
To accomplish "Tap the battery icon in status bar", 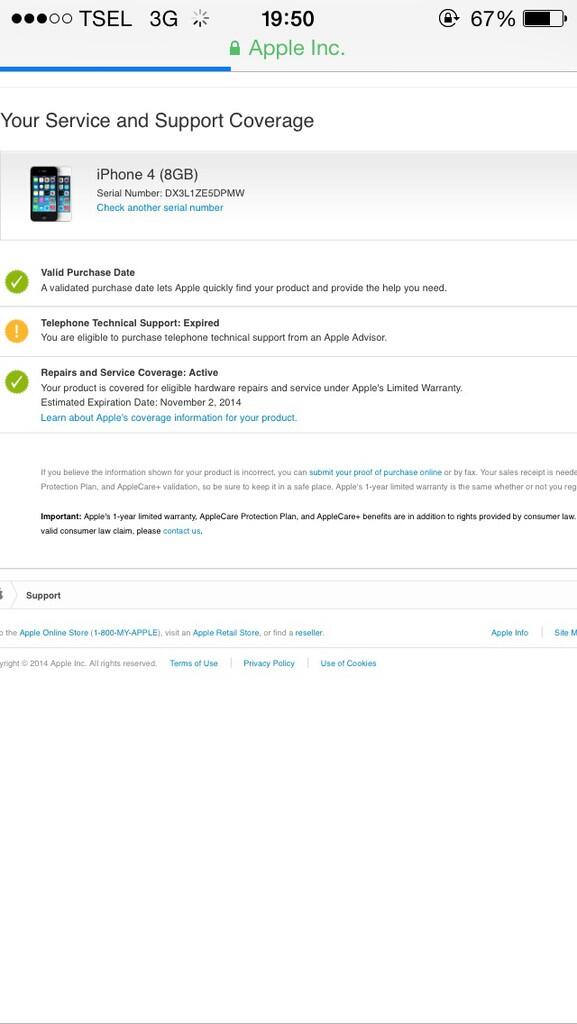I will click(545, 19).
